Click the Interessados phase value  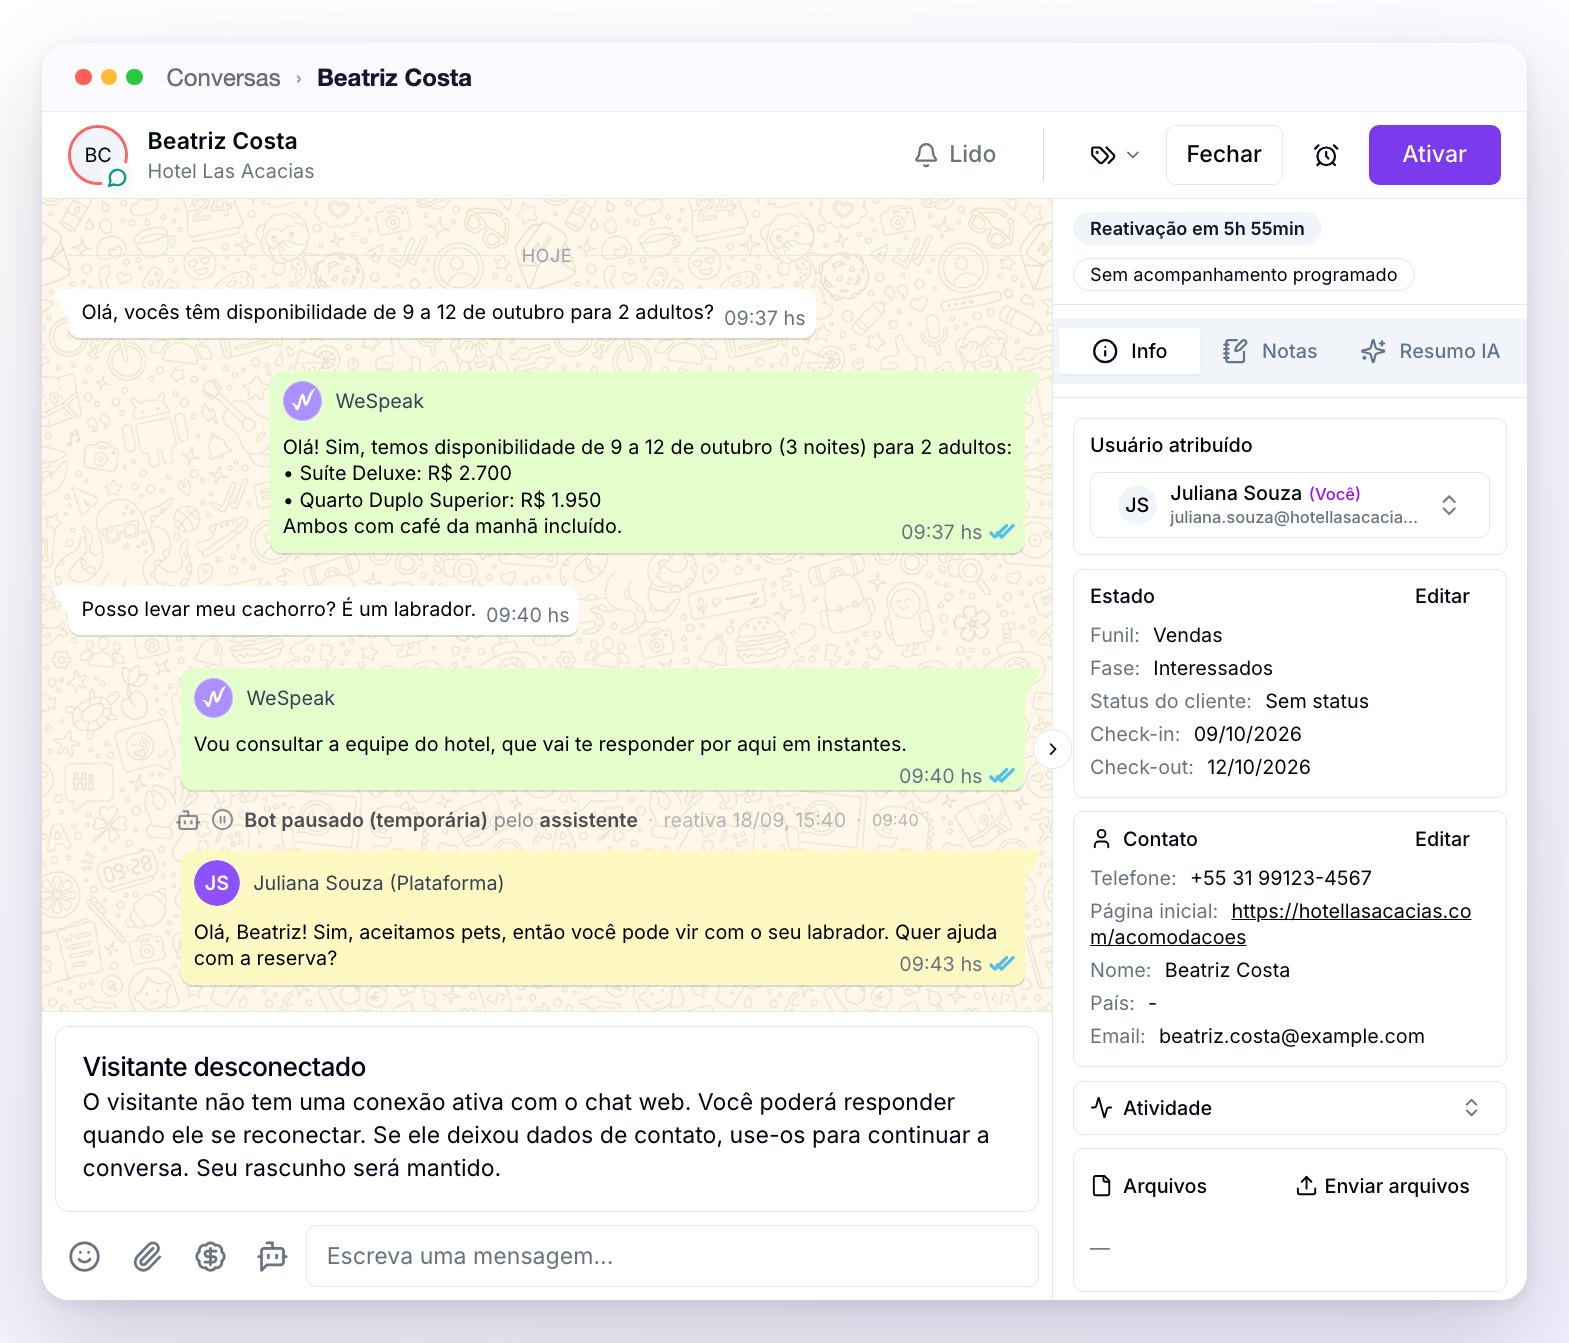(x=1213, y=668)
